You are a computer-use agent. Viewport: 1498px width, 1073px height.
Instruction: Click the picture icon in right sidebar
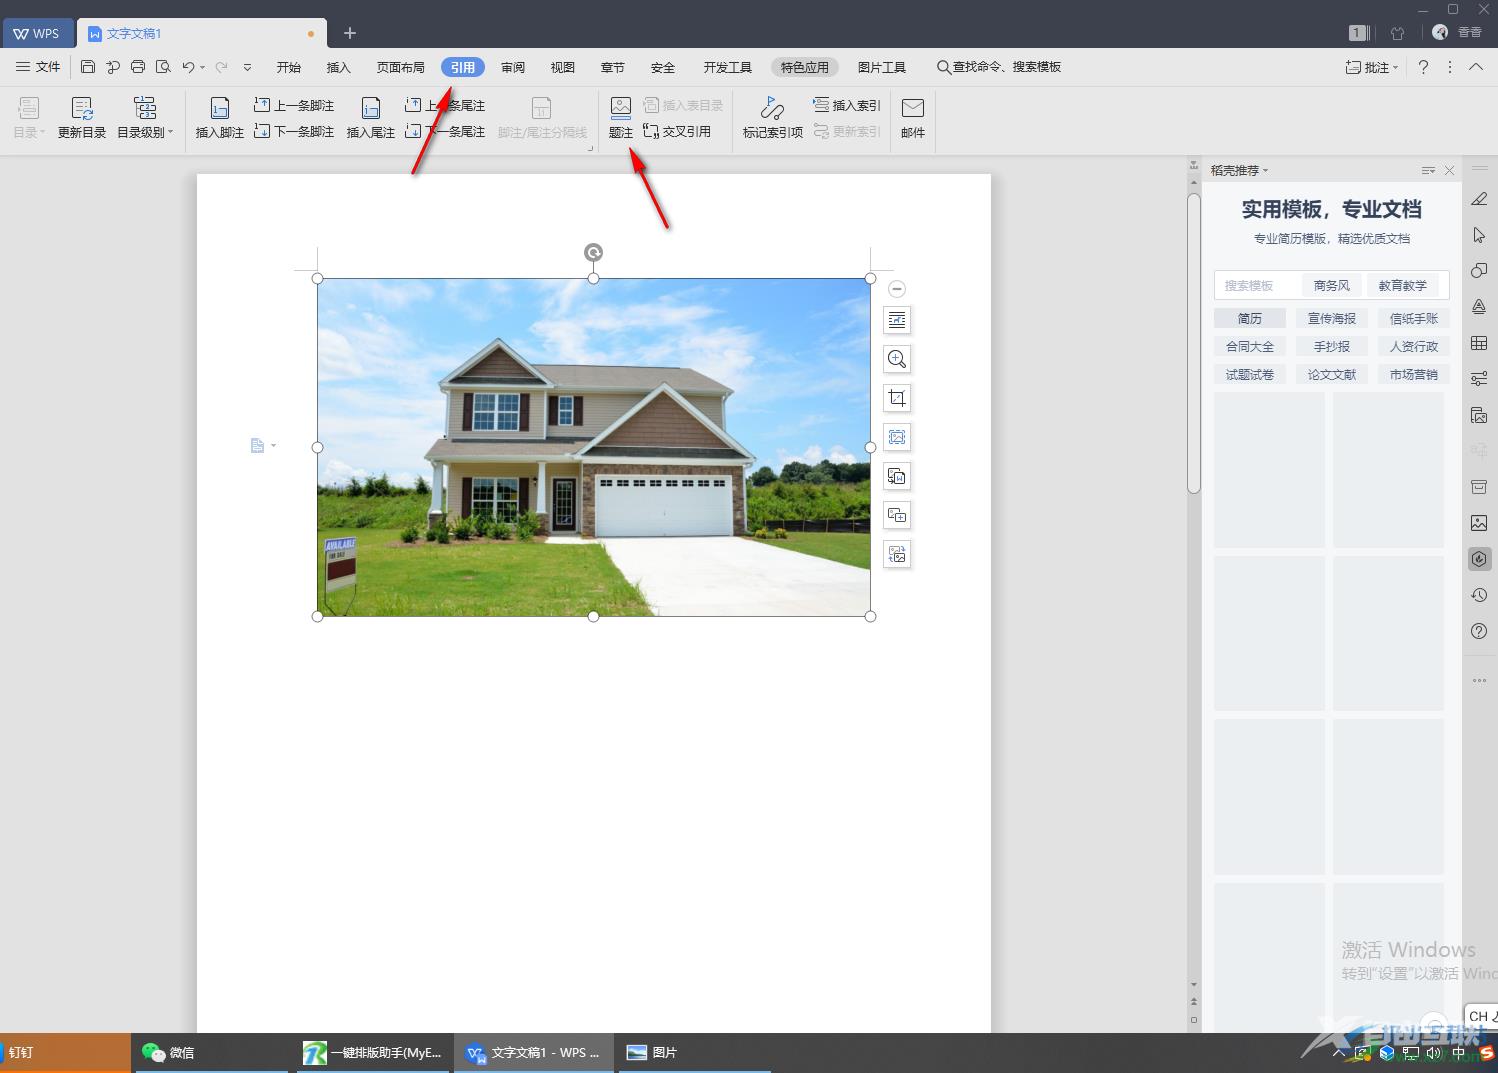[x=1479, y=523]
